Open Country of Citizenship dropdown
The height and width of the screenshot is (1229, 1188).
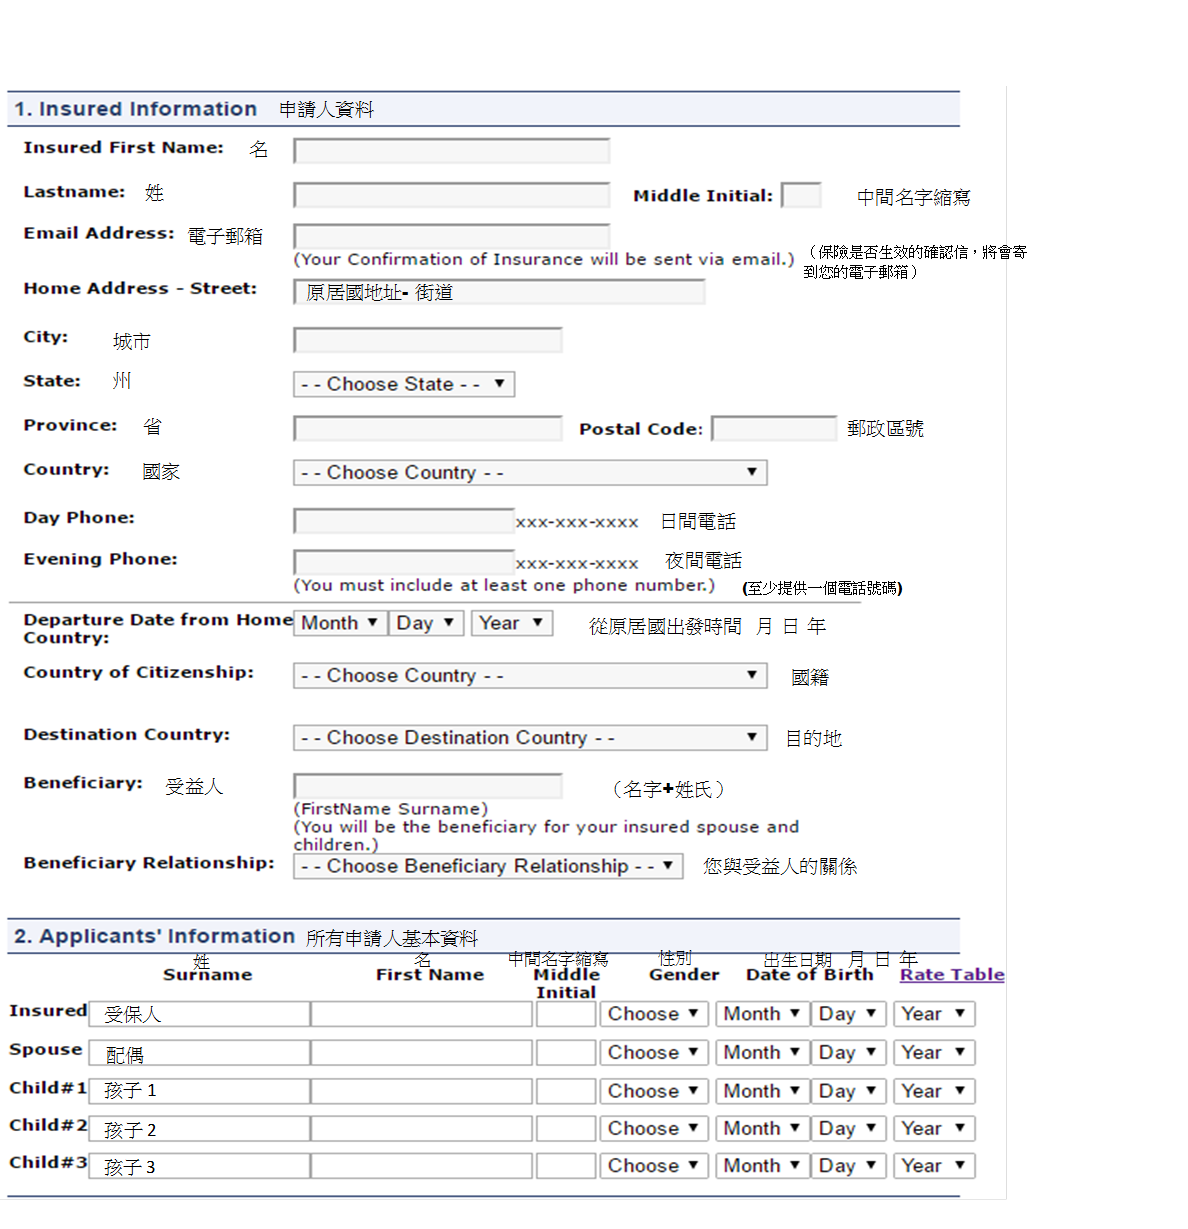pos(530,675)
